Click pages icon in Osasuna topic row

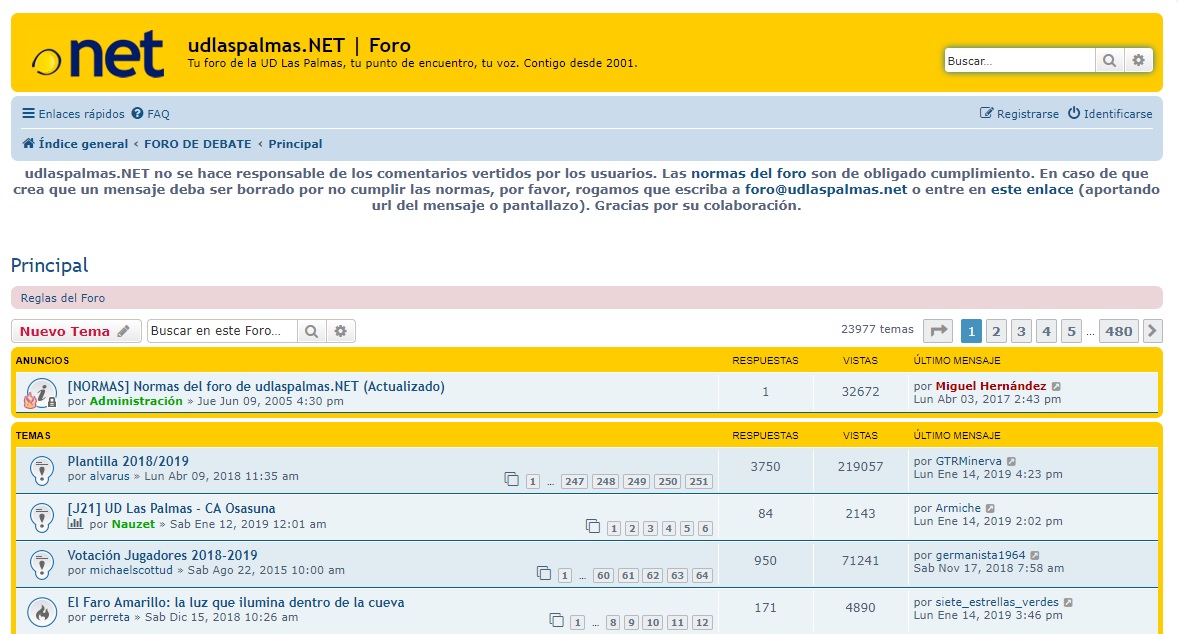[x=593, y=527]
